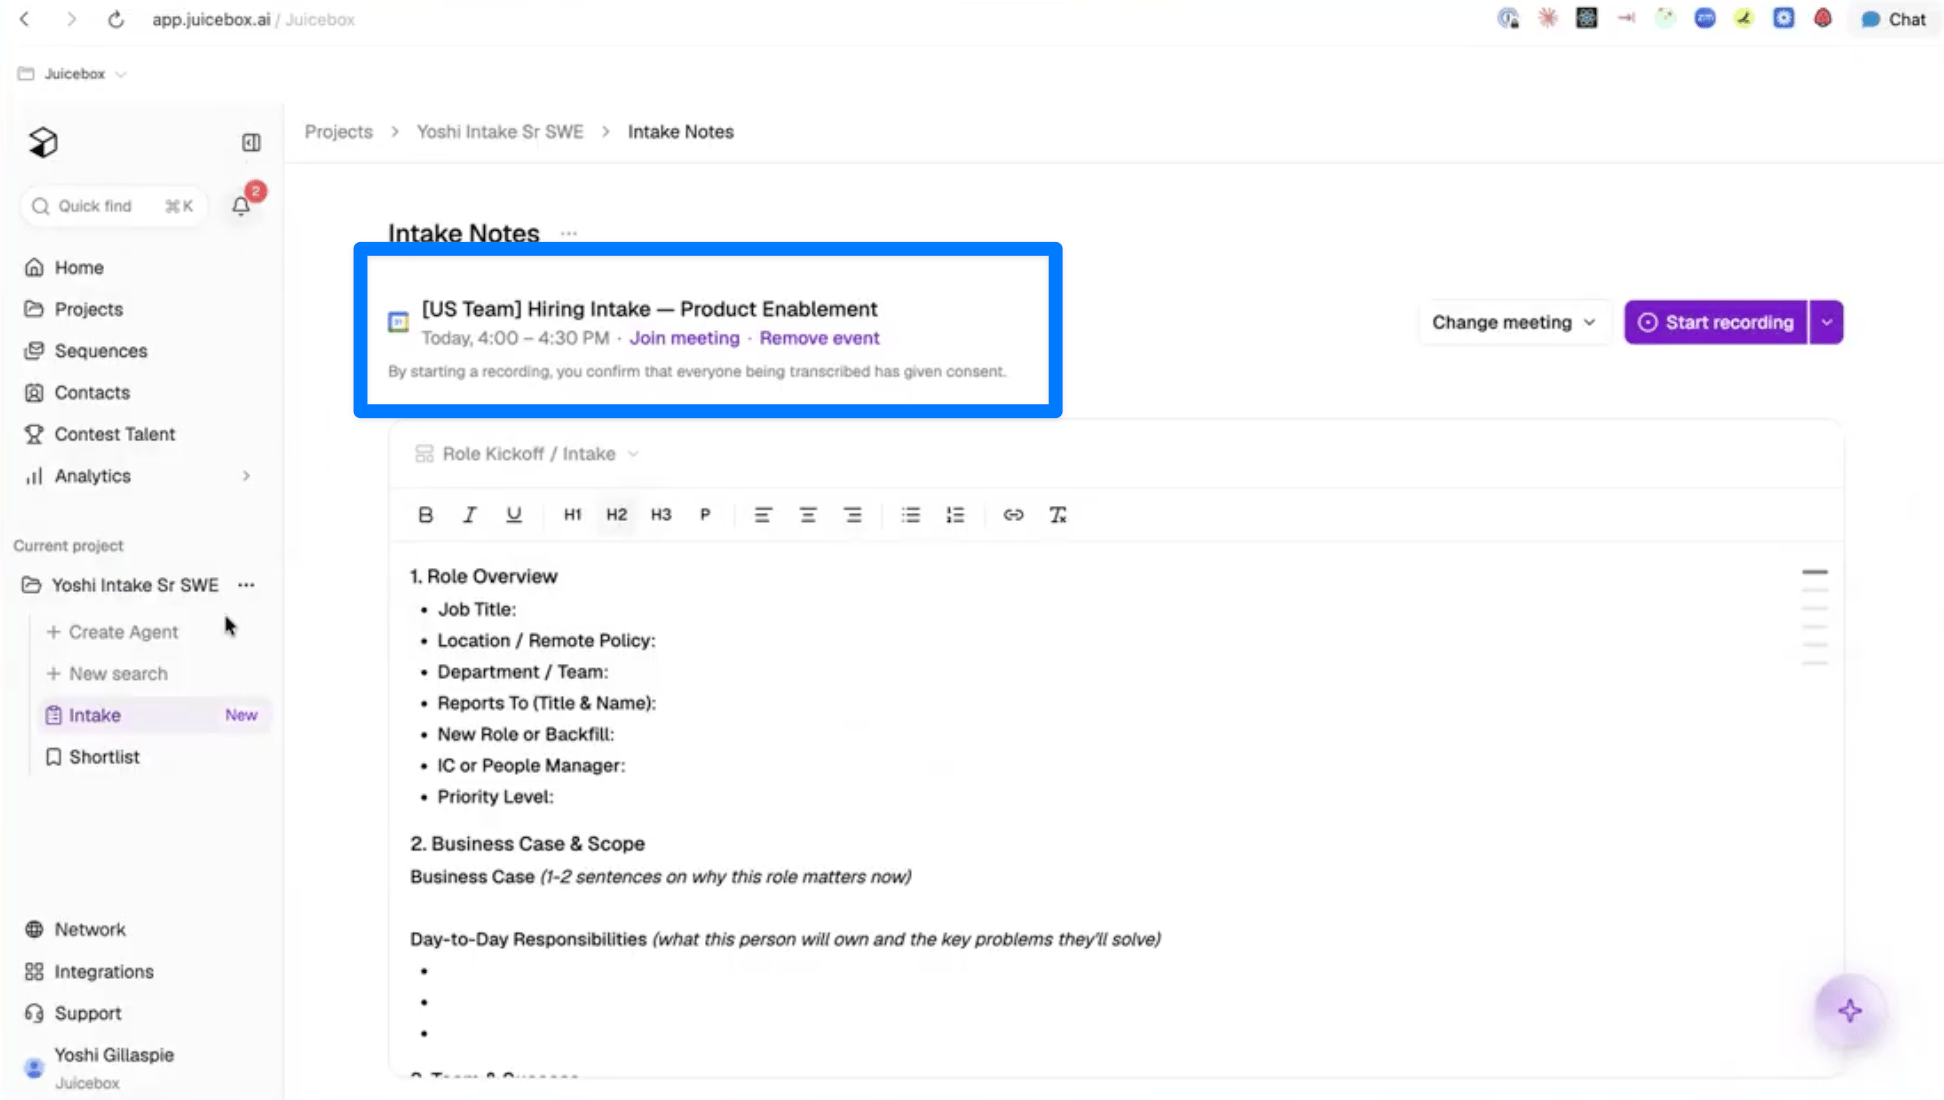Viewport: 1944px width, 1100px height.
Task: Set text to Heading 1 (H1)
Action: point(572,515)
